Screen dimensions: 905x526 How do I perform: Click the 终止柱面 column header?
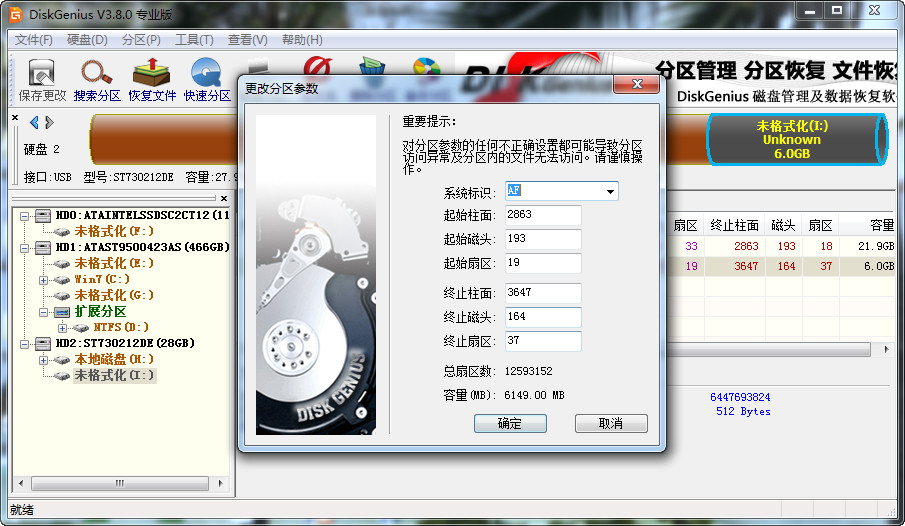(734, 225)
